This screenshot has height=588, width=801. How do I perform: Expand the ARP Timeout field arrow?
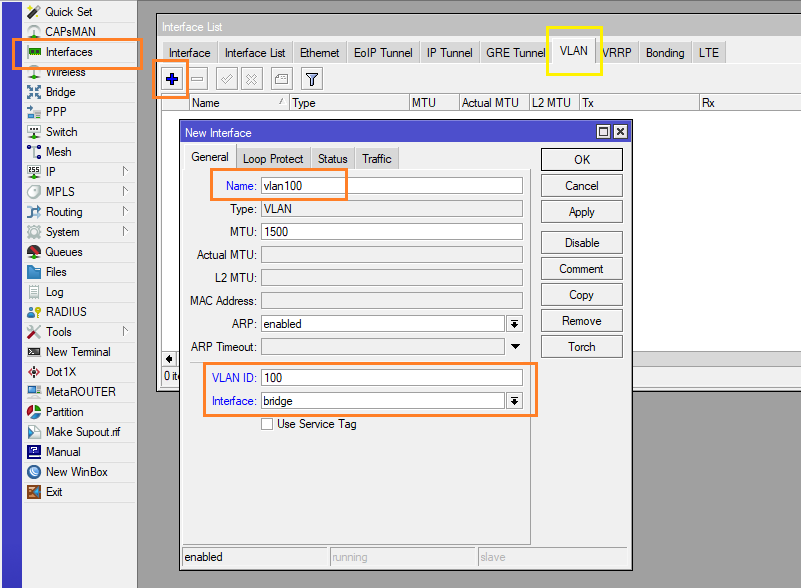515,347
